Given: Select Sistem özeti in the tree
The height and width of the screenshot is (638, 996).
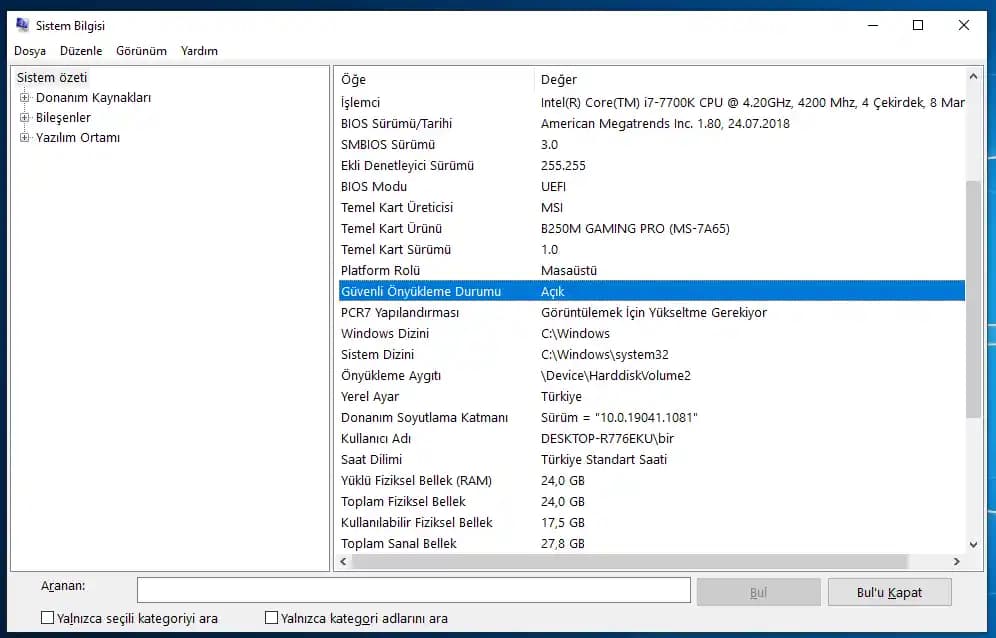Looking at the screenshot, I should point(52,78).
